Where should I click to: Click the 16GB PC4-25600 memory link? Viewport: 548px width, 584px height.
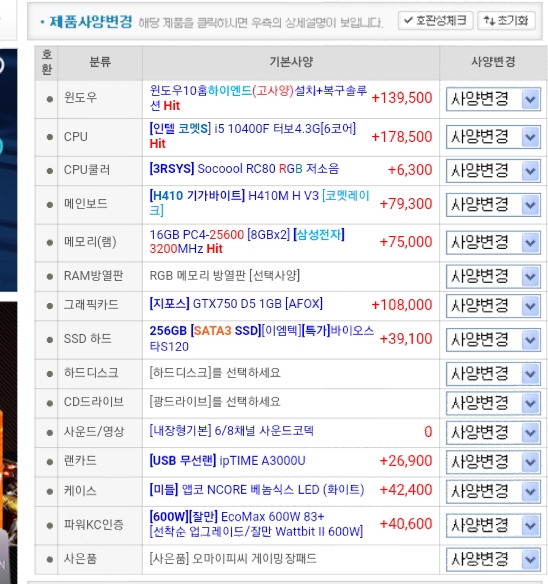coord(247,242)
